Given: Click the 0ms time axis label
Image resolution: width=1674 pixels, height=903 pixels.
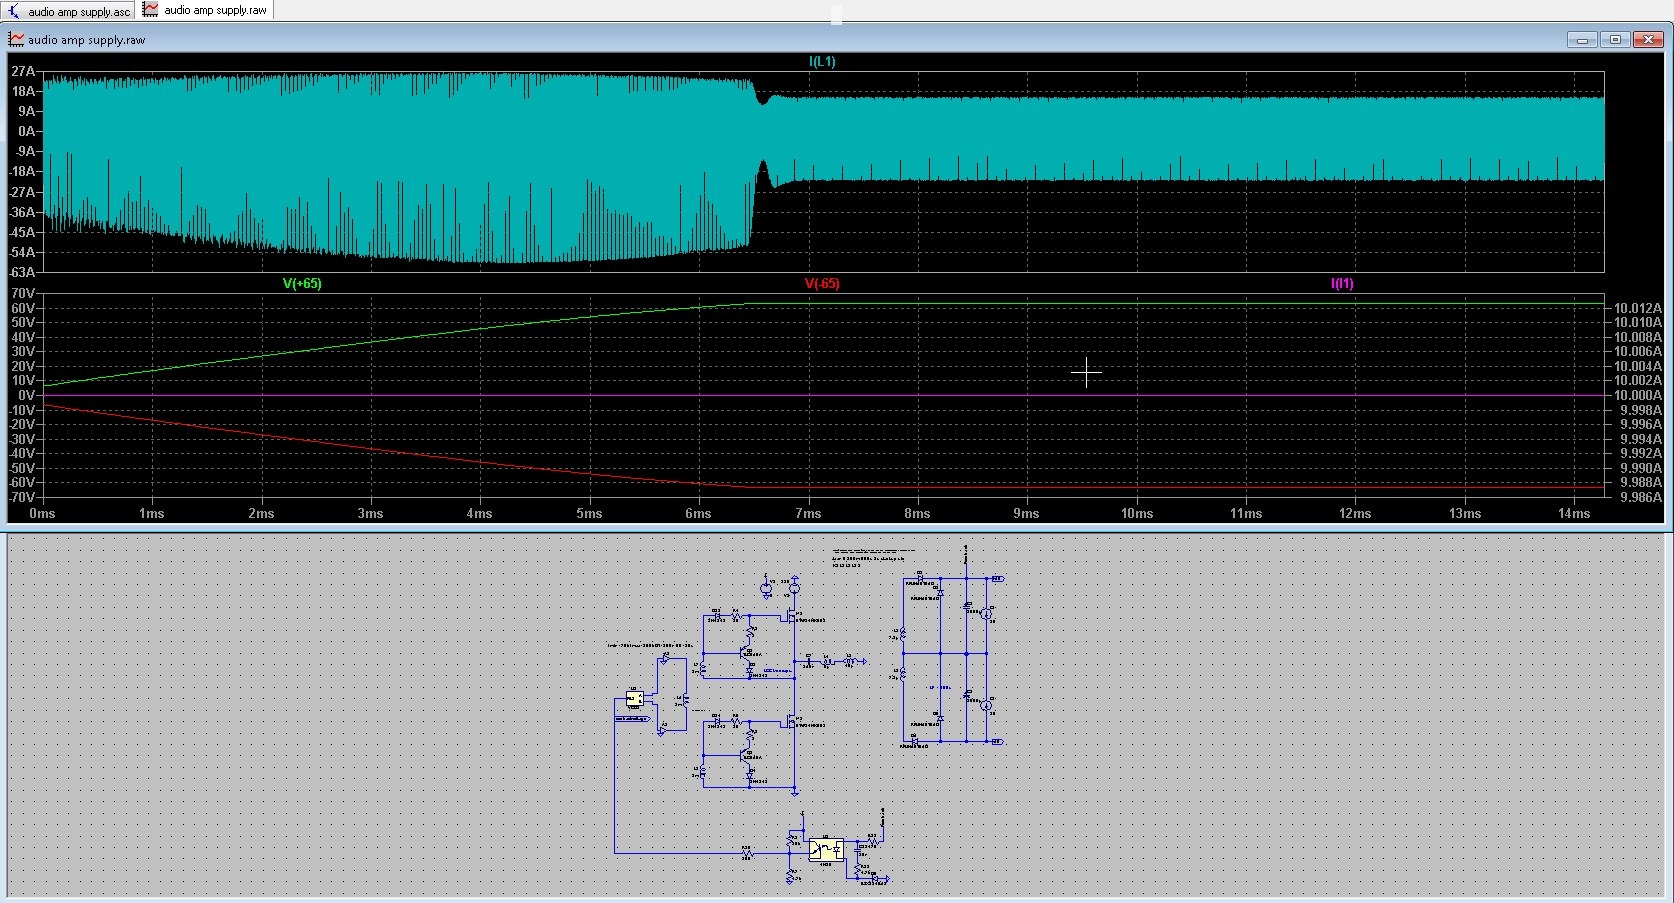Looking at the screenshot, I should (x=42, y=514).
